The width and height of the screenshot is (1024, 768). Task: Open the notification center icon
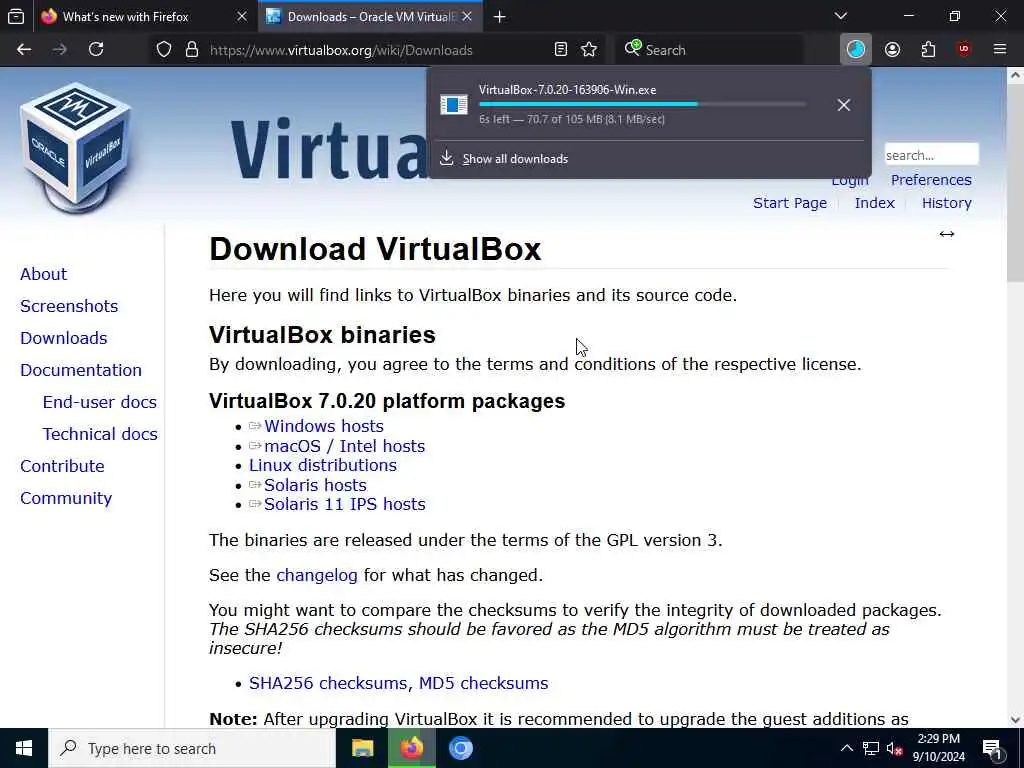click(x=993, y=750)
